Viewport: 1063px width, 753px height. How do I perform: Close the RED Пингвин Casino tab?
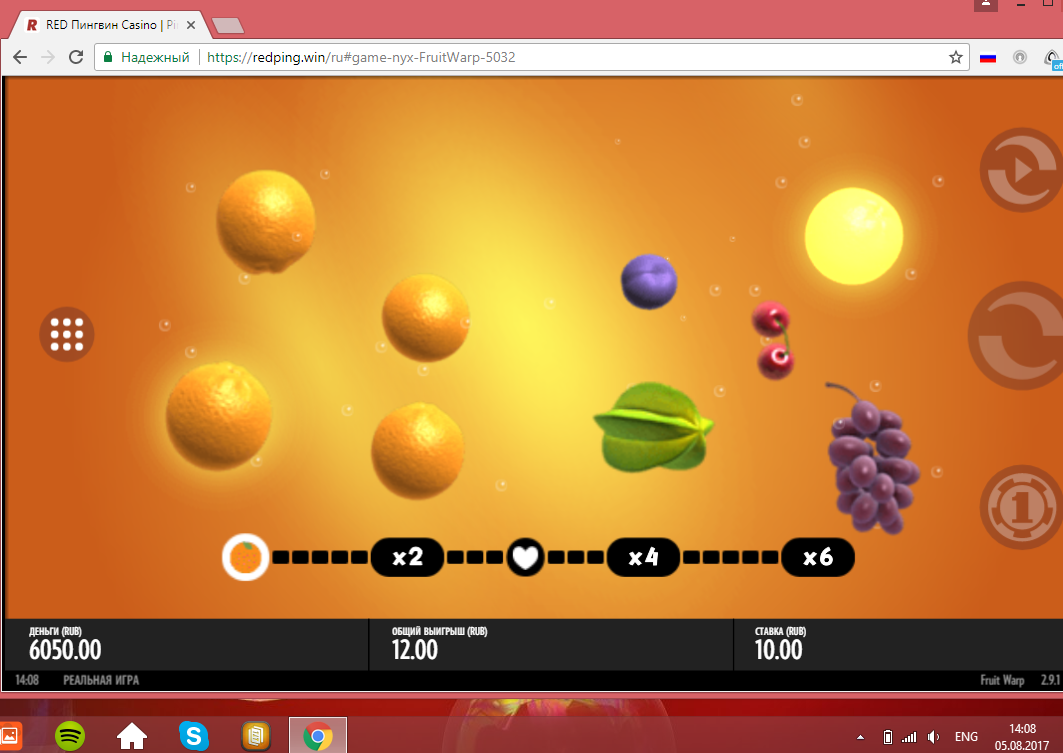(x=190, y=25)
